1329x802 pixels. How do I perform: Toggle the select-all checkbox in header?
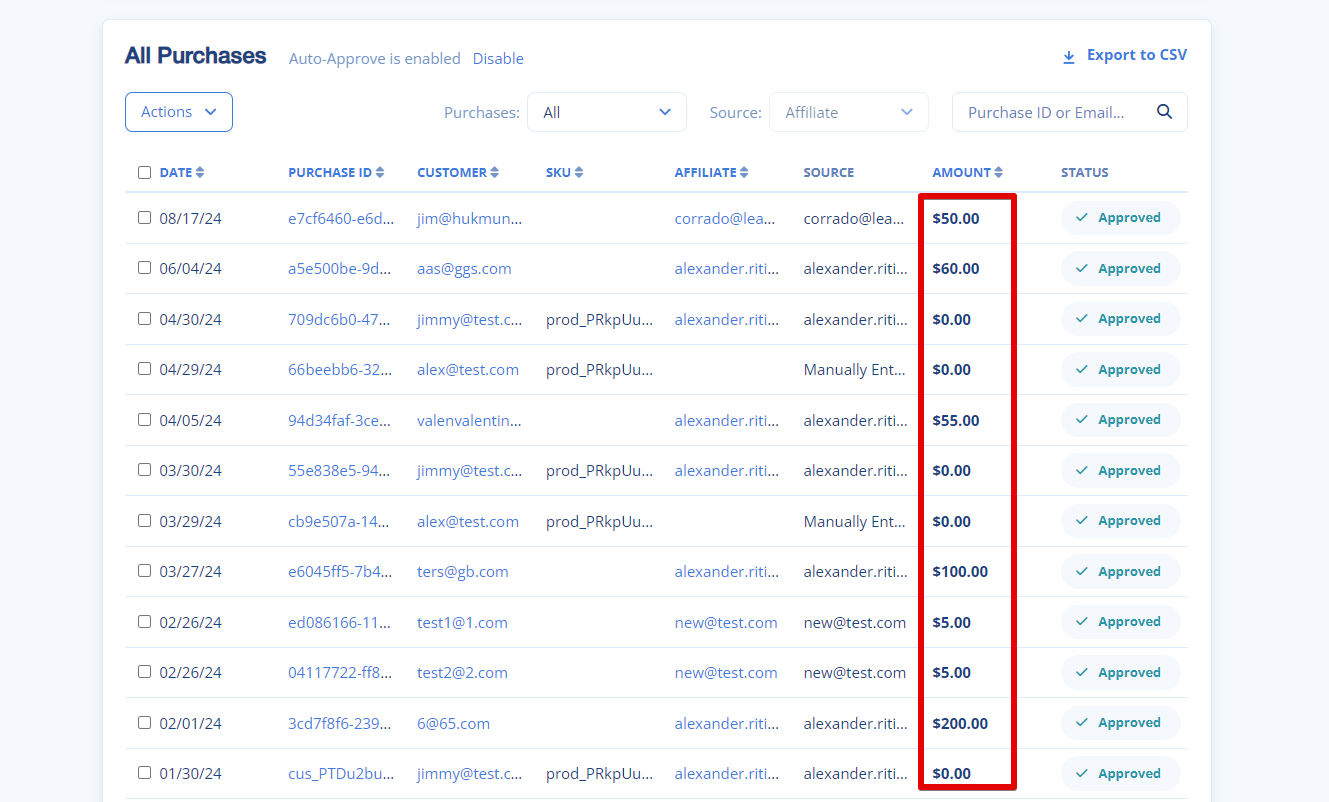[145, 172]
